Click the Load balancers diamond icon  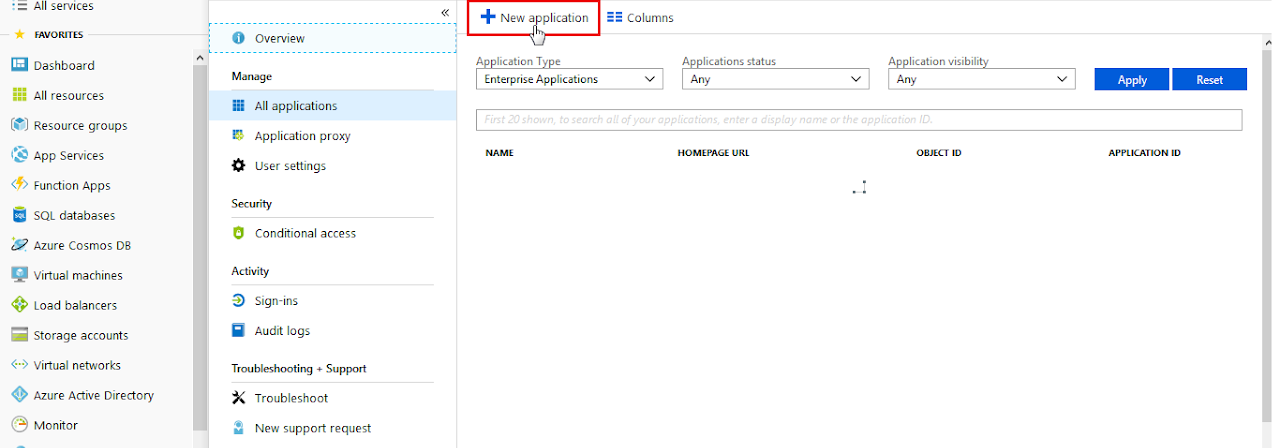click(18, 305)
